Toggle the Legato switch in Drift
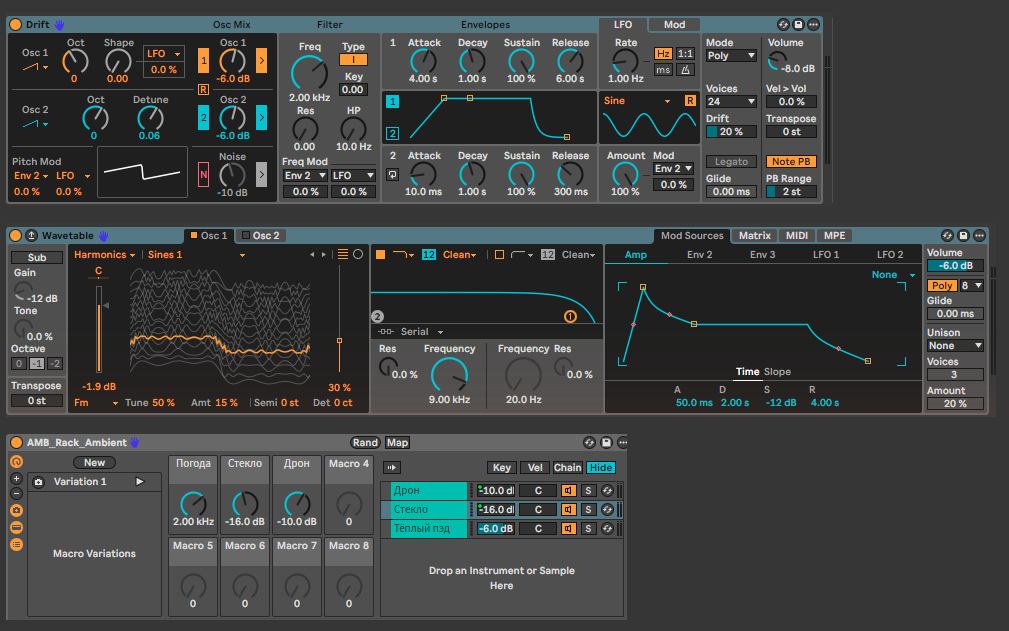Viewport: 1009px width, 631px height. pyautogui.click(x=731, y=161)
